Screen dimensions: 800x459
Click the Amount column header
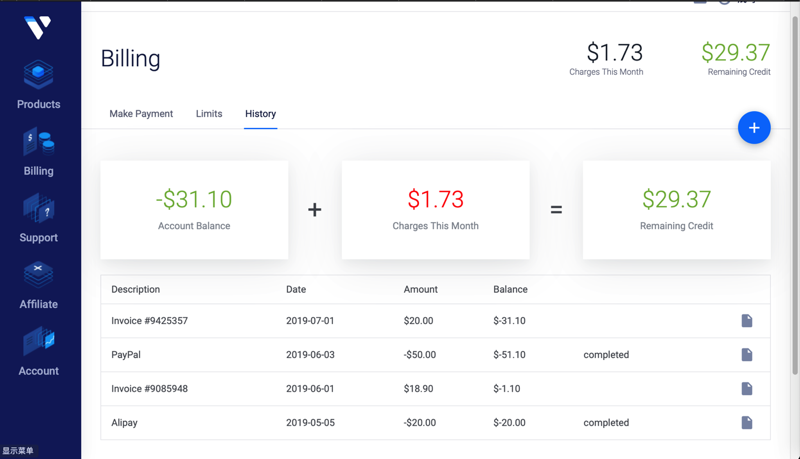point(420,290)
